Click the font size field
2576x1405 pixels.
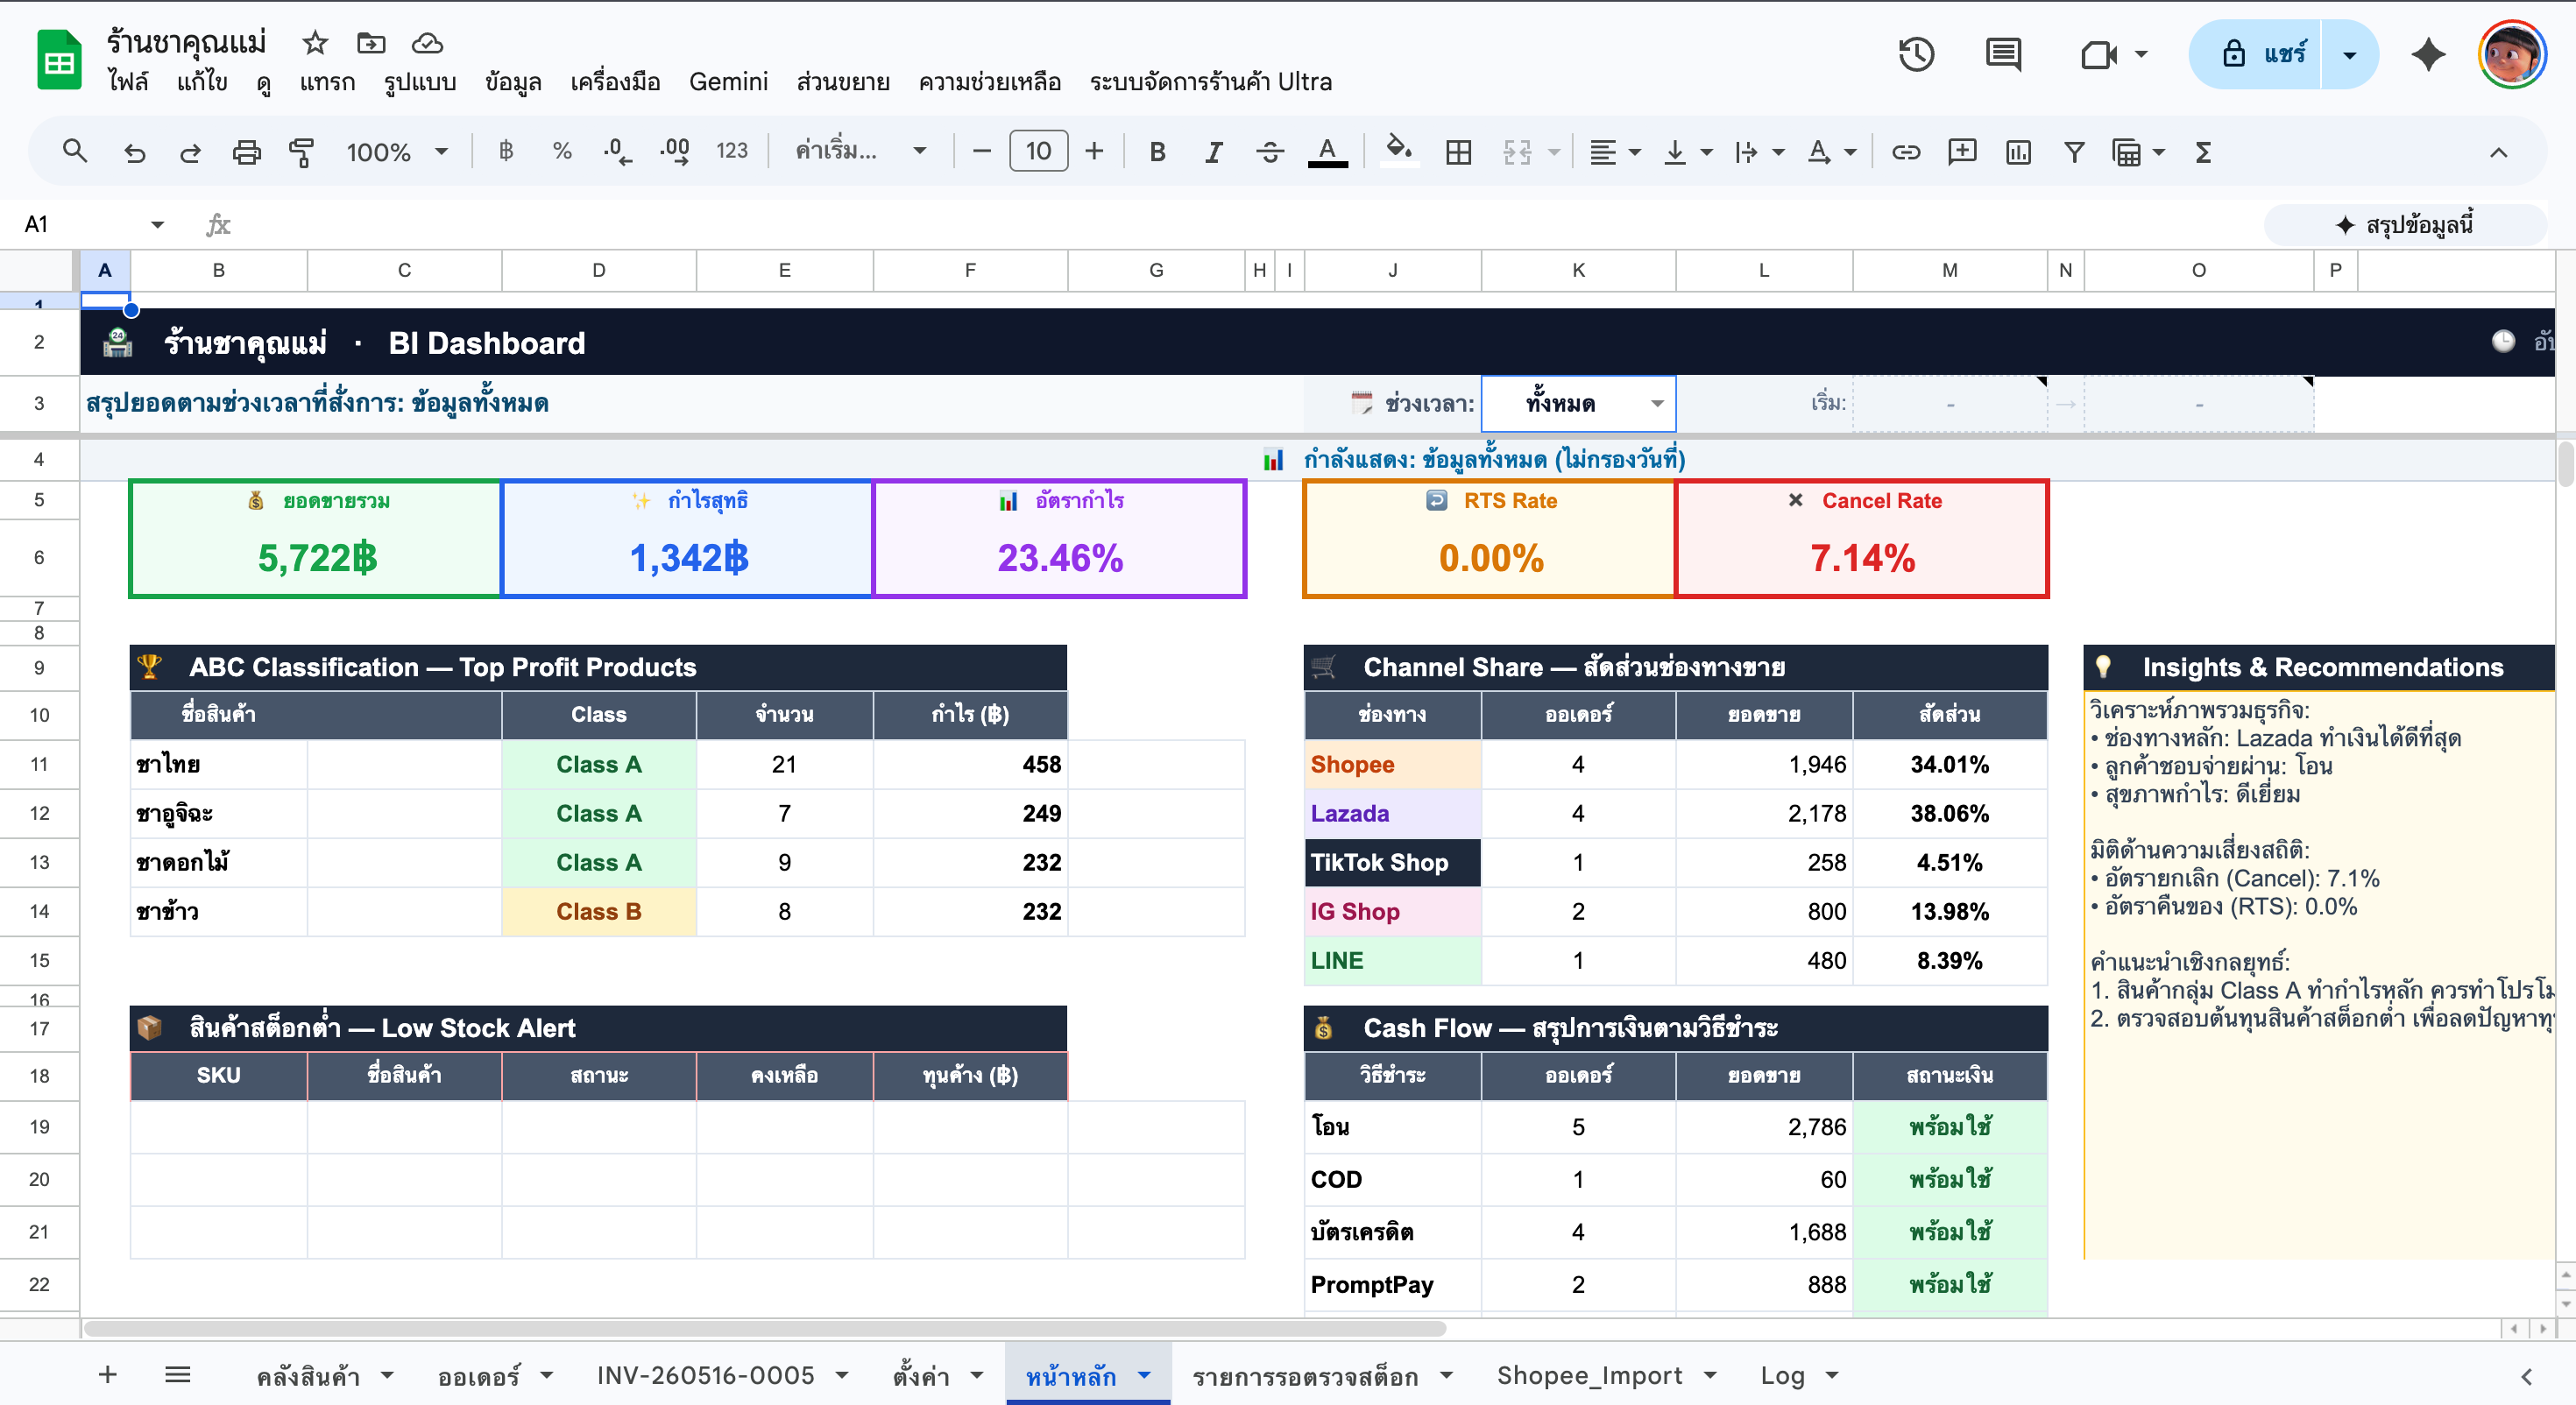tap(1038, 152)
